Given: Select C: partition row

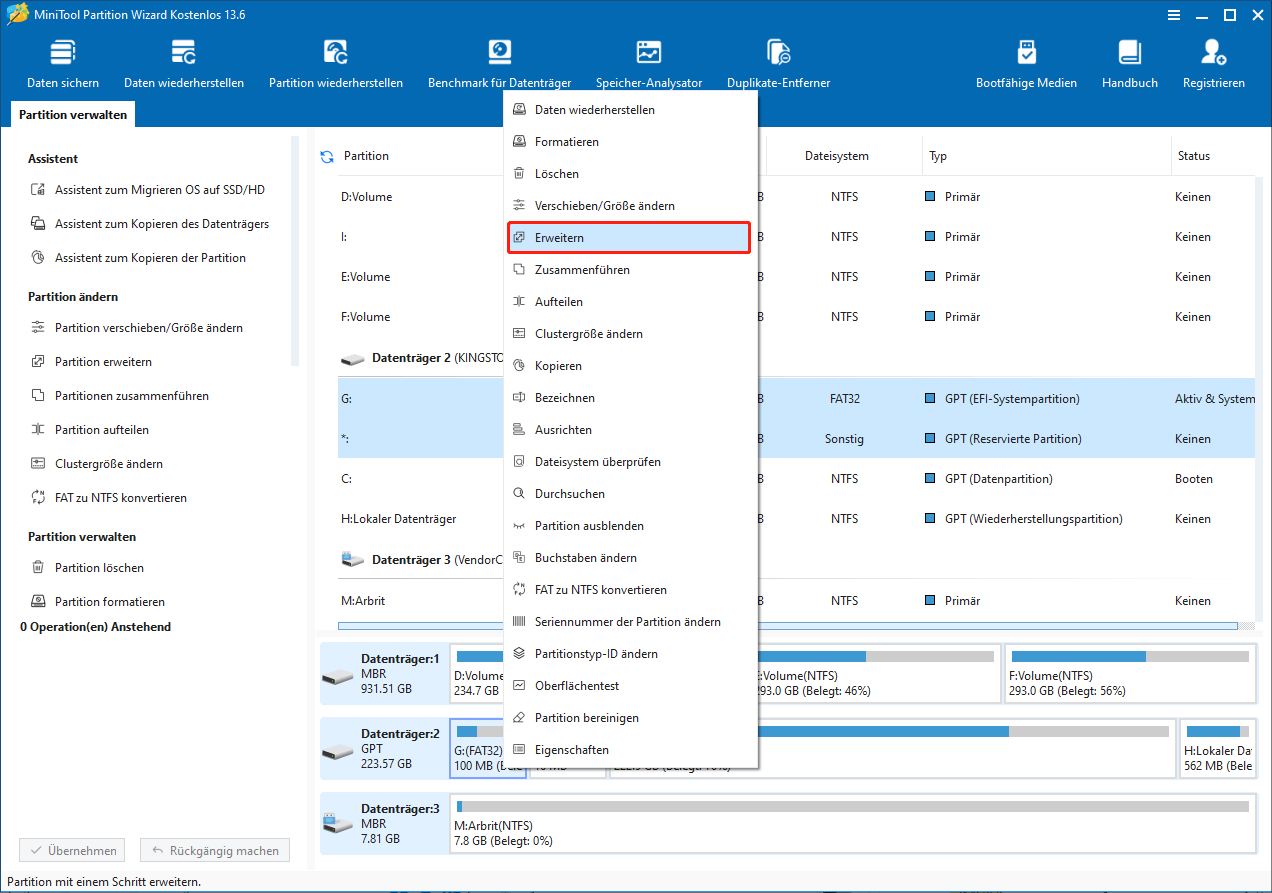Looking at the screenshot, I should [x=796, y=479].
